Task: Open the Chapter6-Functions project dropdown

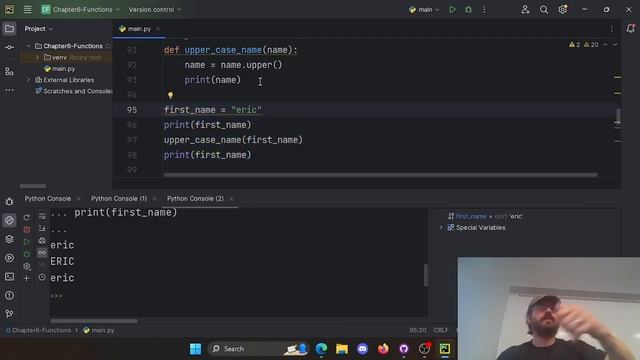Action: tap(80, 9)
